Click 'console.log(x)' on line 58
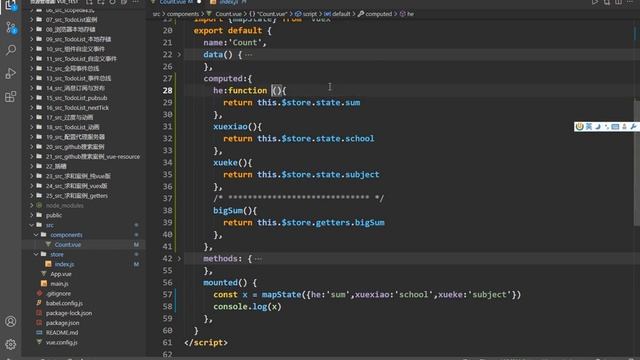This screenshot has height=360, width=640. 247,307
